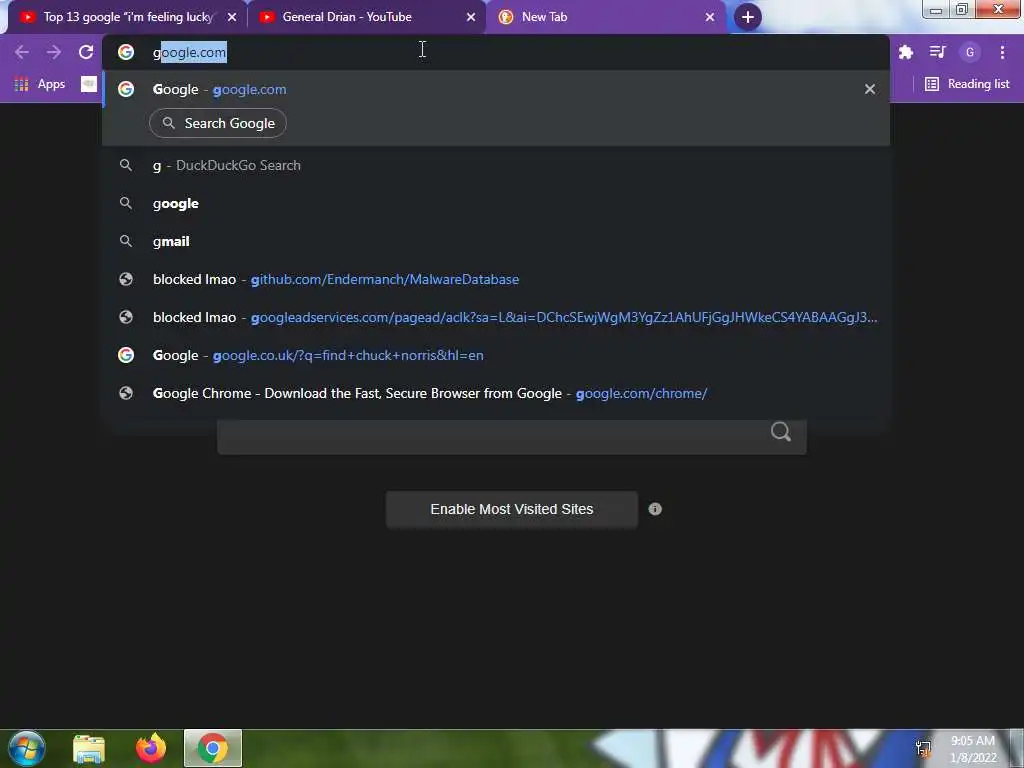Screen dimensions: 1024x768
Task: Open the googleadservices.com suggestion
Action: [x=496, y=317]
